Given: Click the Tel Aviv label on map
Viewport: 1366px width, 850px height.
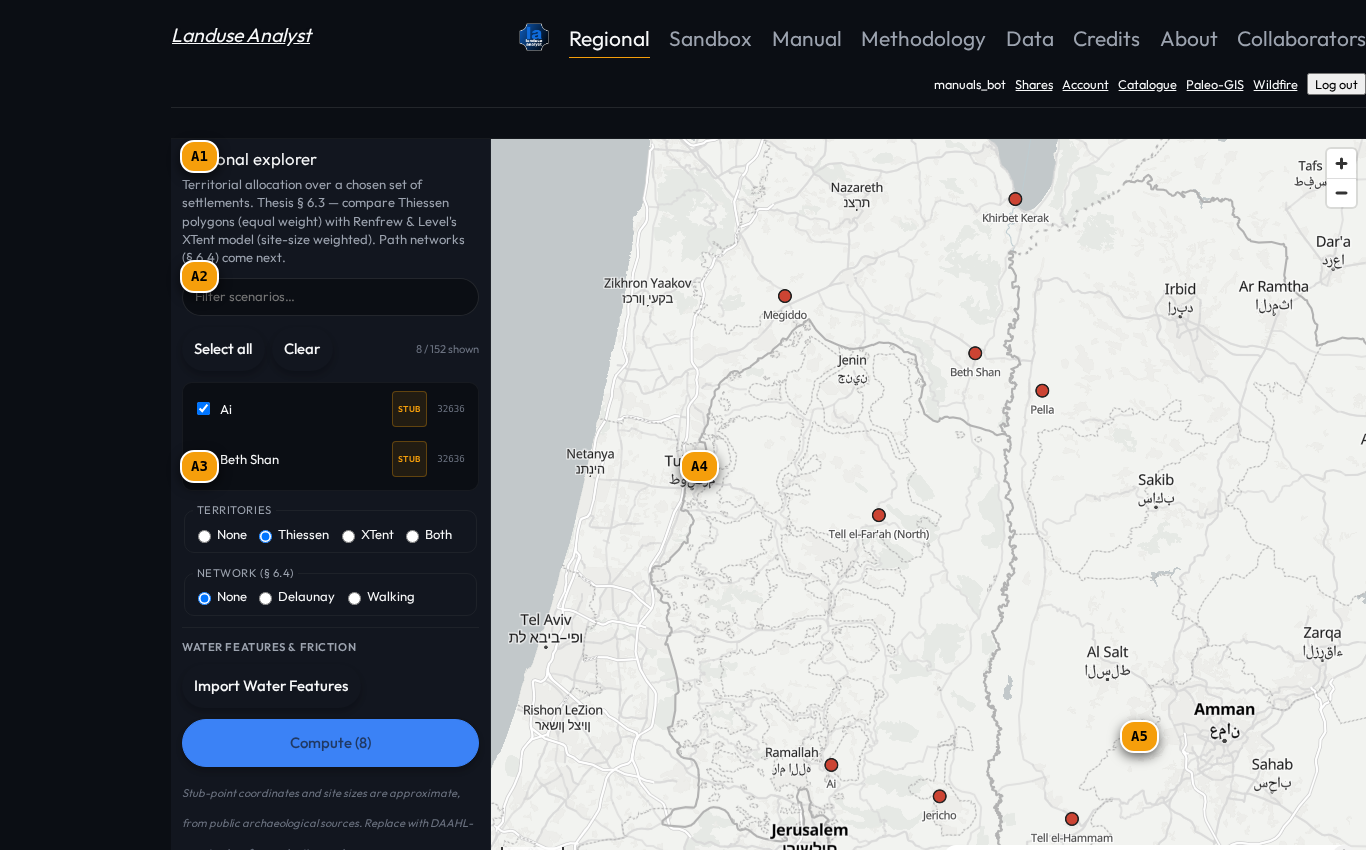Looking at the screenshot, I should coord(546,619).
